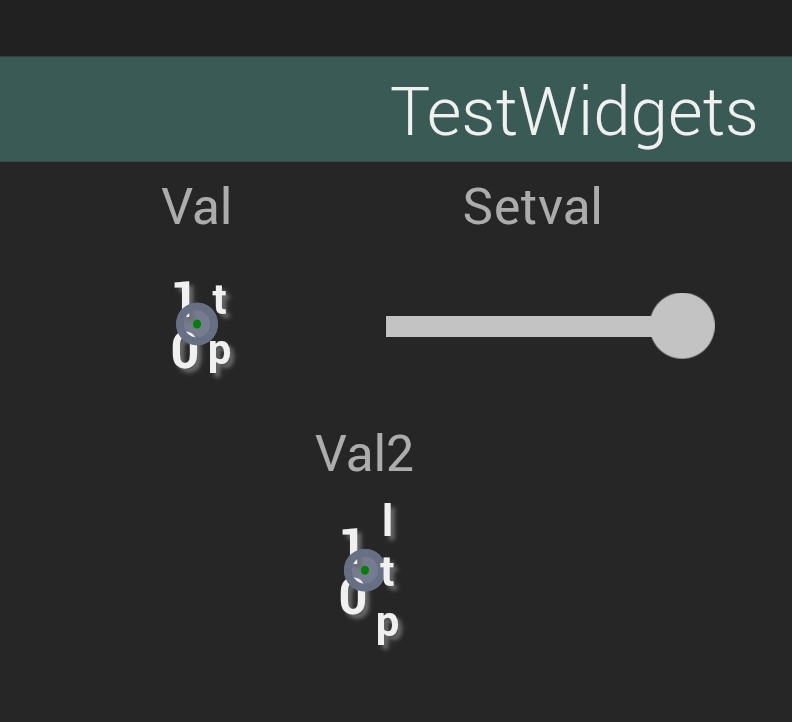Click the "0" digit in Val widget
Image resolution: width=792 pixels, height=722 pixels.
[184, 353]
